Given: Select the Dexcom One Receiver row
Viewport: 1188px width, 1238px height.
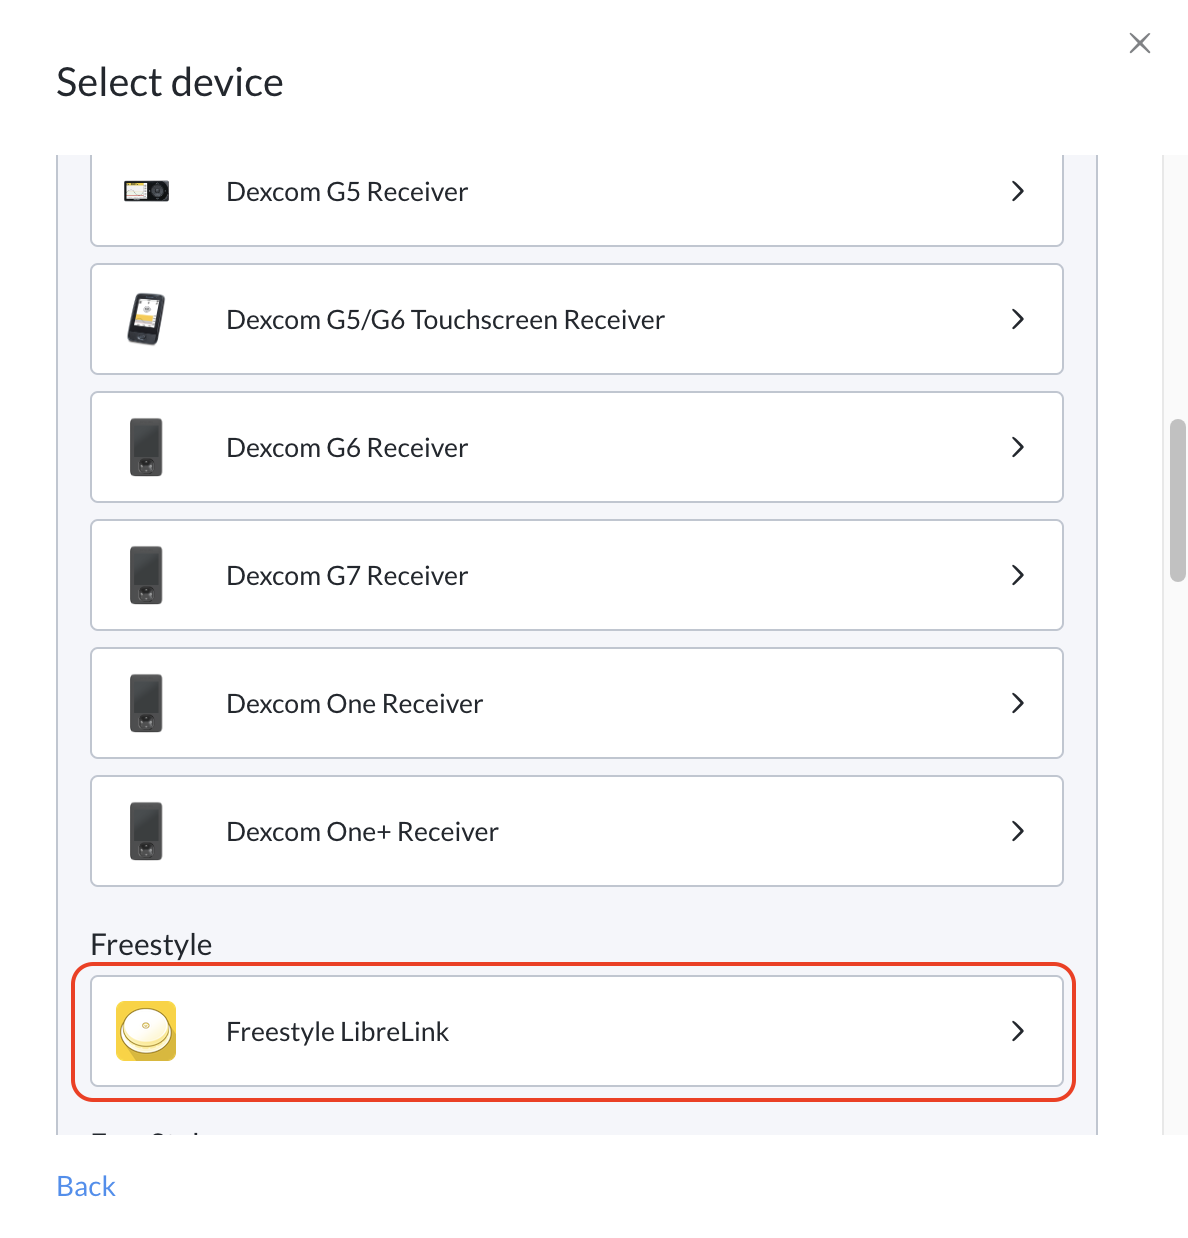Looking at the screenshot, I should [x=577, y=703].
